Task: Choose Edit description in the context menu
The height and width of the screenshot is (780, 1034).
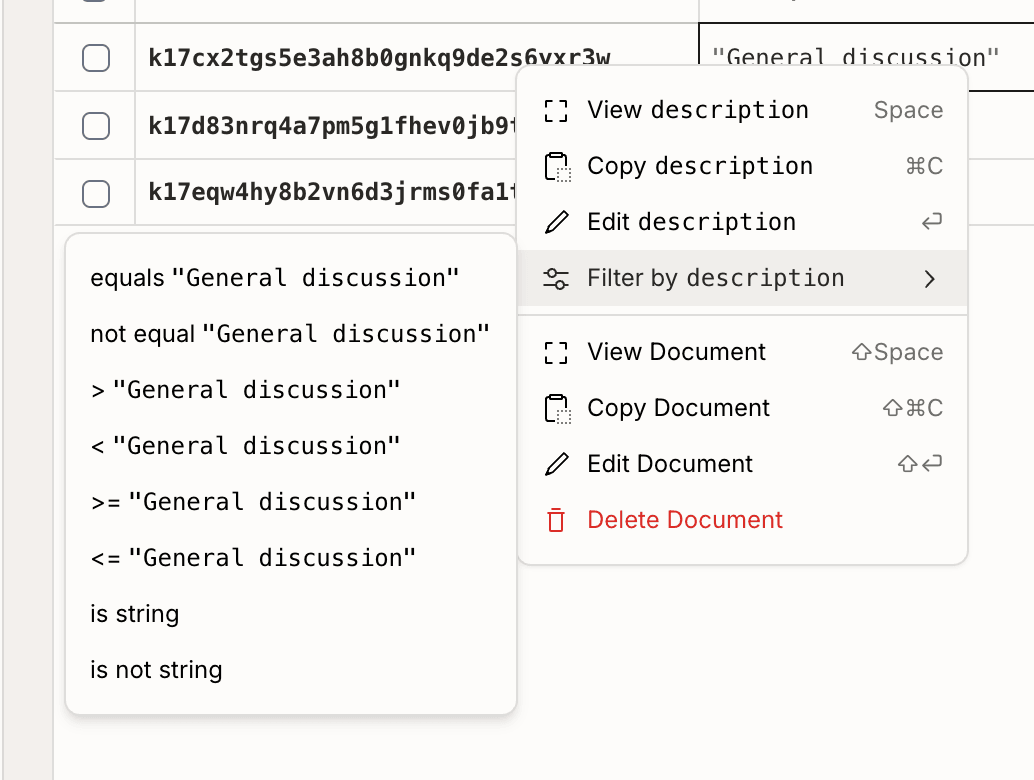Action: [x=743, y=222]
